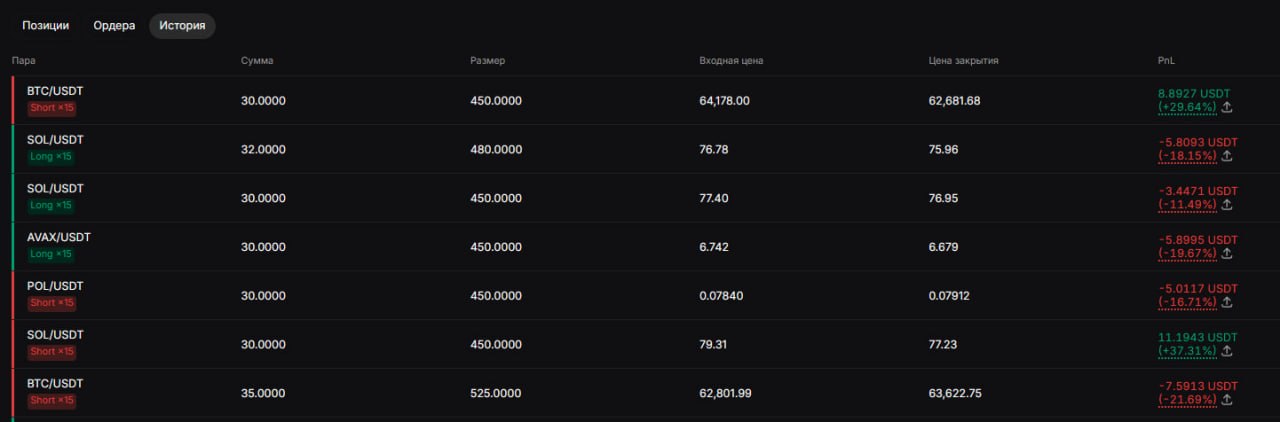Image resolution: width=1280 pixels, height=422 pixels.
Task: Select the История tab
Action: click(182, 26)
